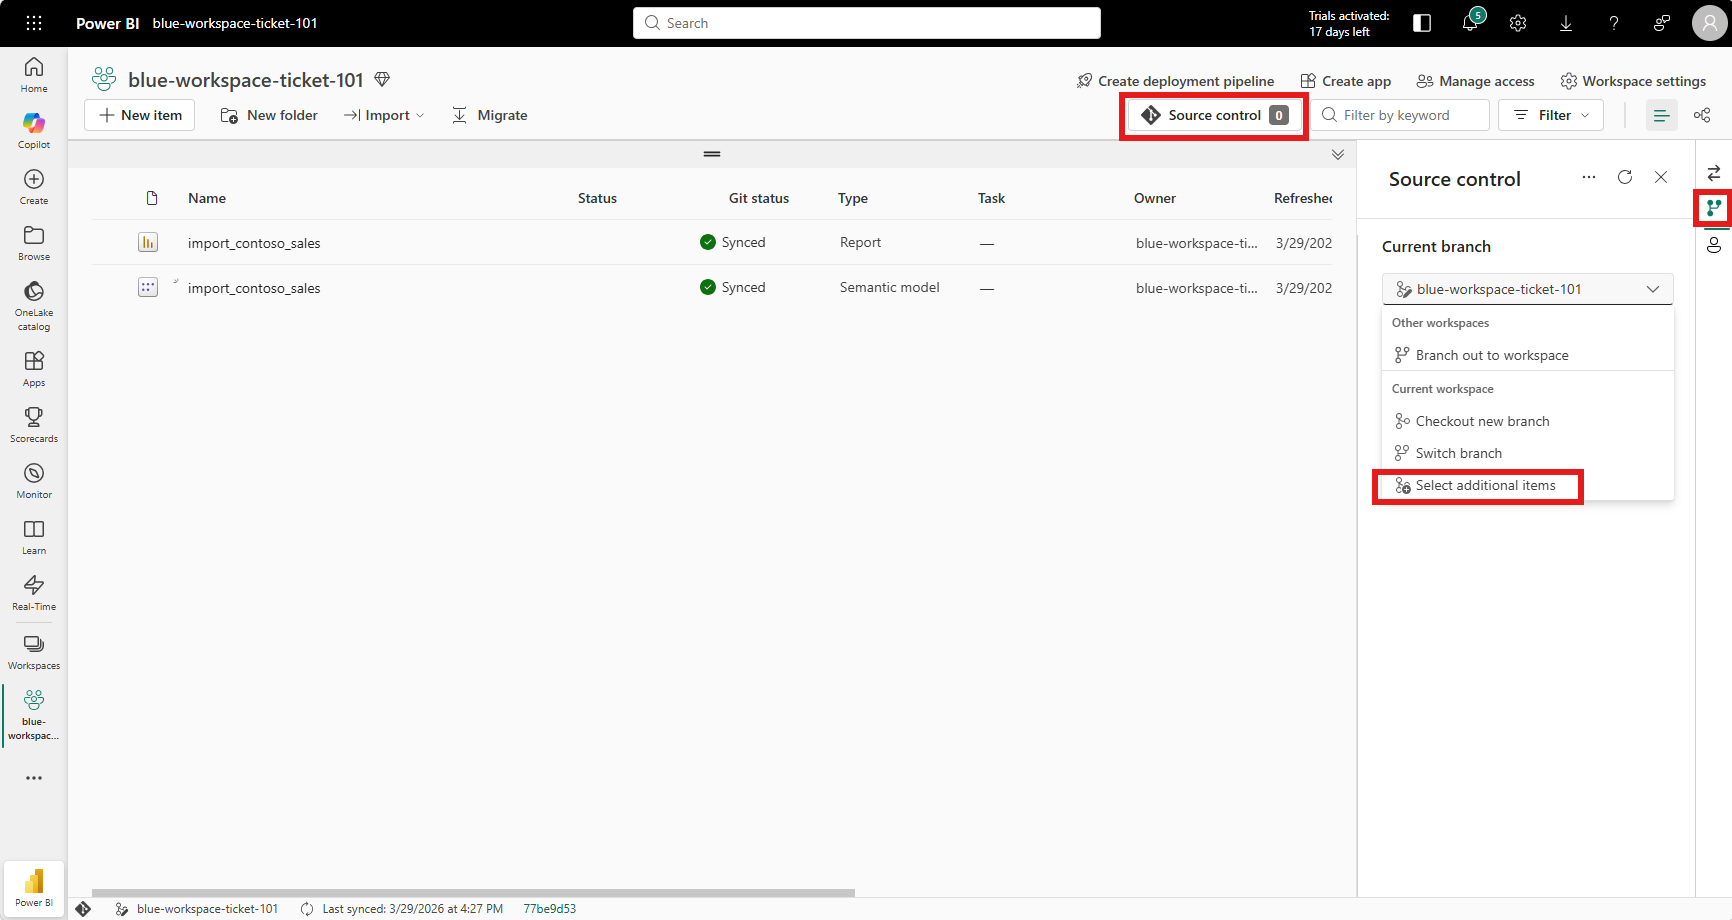Click the Migrate button

coord(490,115)
